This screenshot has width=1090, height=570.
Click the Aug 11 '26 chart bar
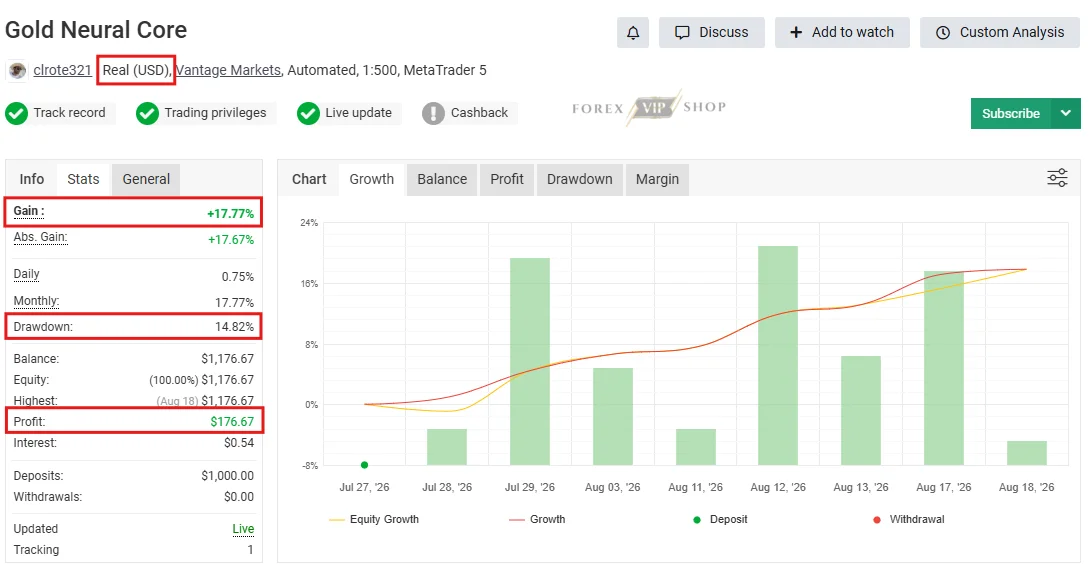point(696,447)
